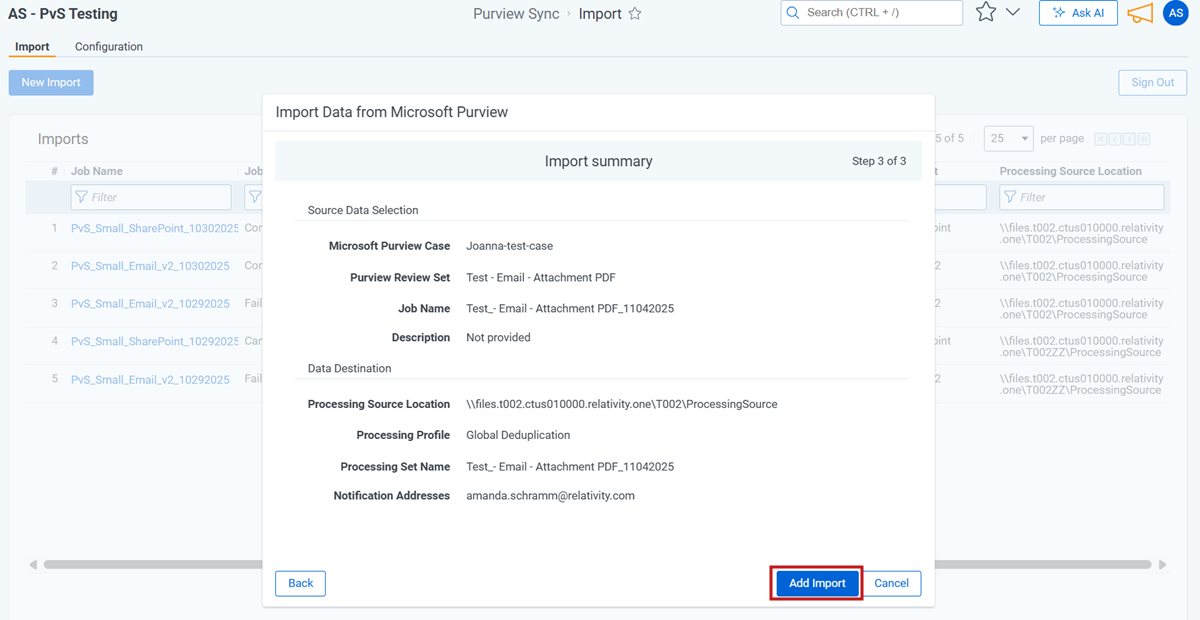Go Back to the previous import step
Viewport: 1200px width, 620px height.
click(300, 583)
